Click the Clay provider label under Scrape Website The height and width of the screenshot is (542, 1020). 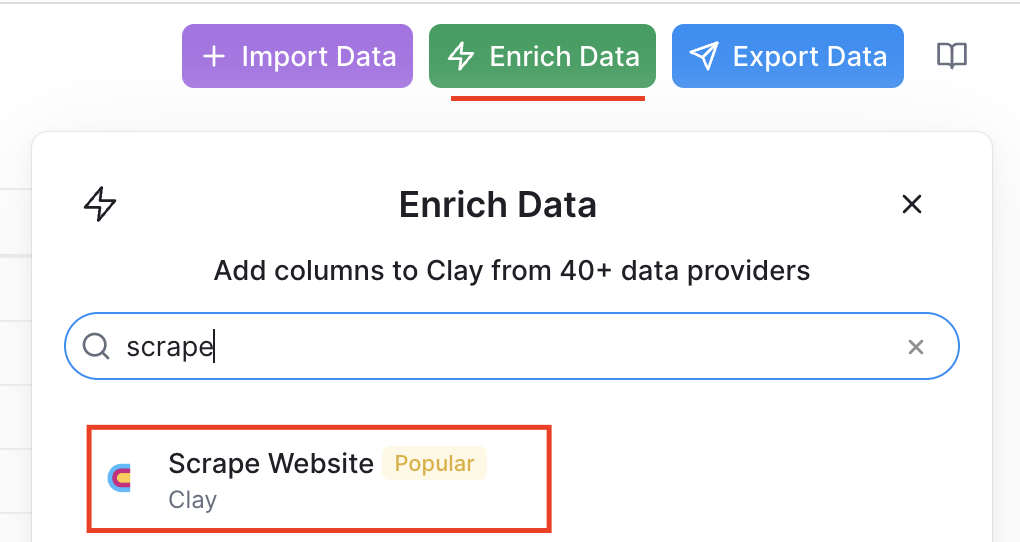[193, 500]
